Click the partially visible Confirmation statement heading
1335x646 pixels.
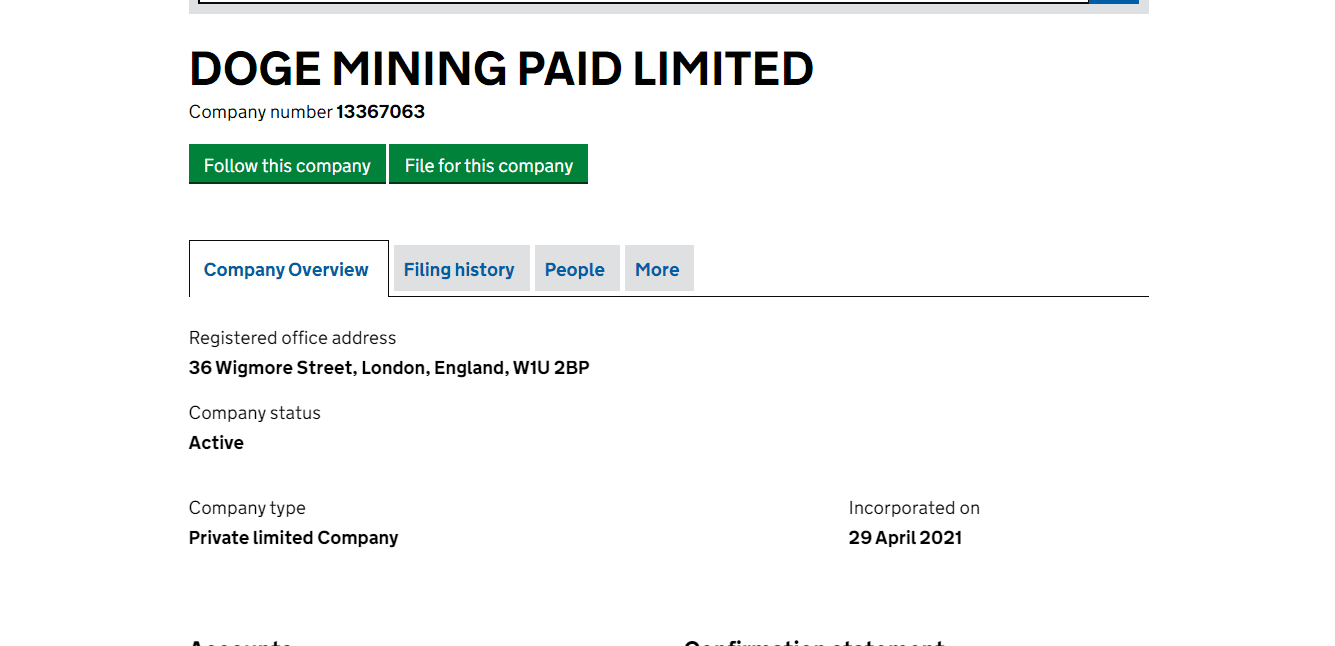tap(813, 642)
